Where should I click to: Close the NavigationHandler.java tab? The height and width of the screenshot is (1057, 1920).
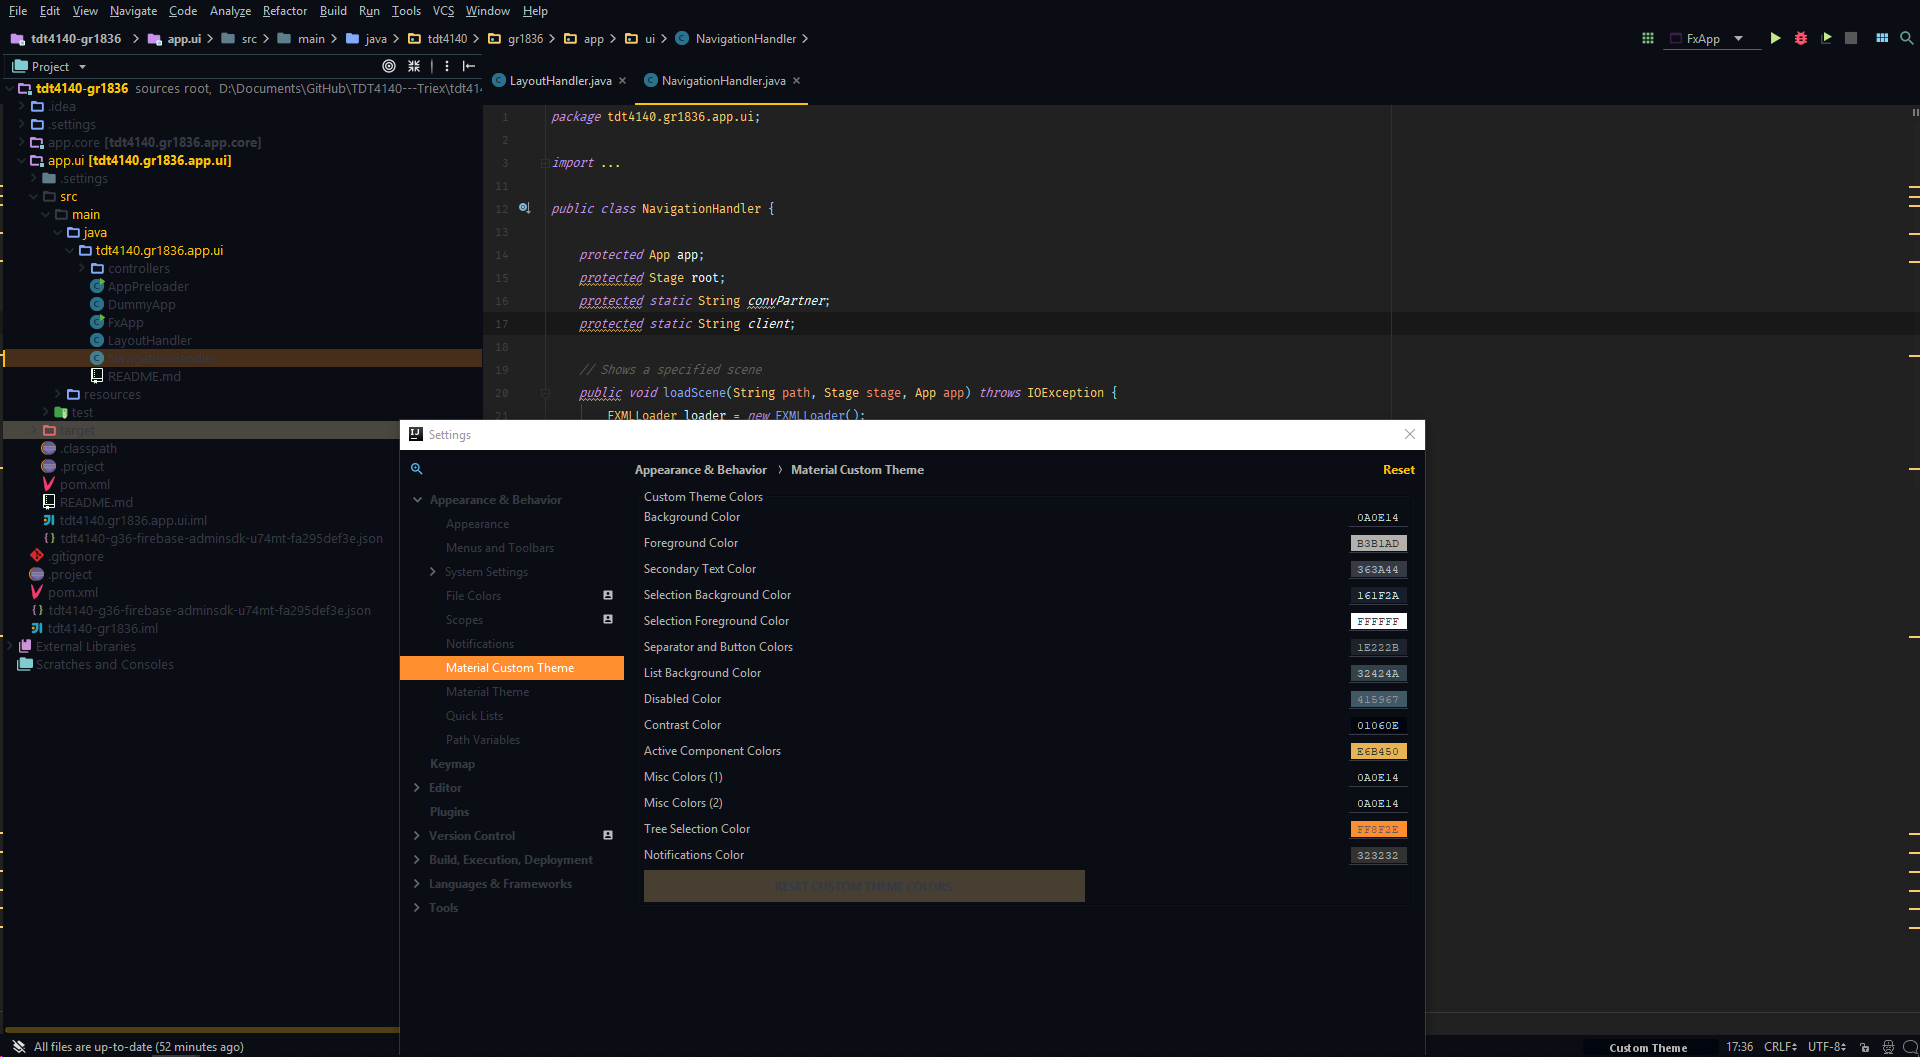tap(797, 81)
